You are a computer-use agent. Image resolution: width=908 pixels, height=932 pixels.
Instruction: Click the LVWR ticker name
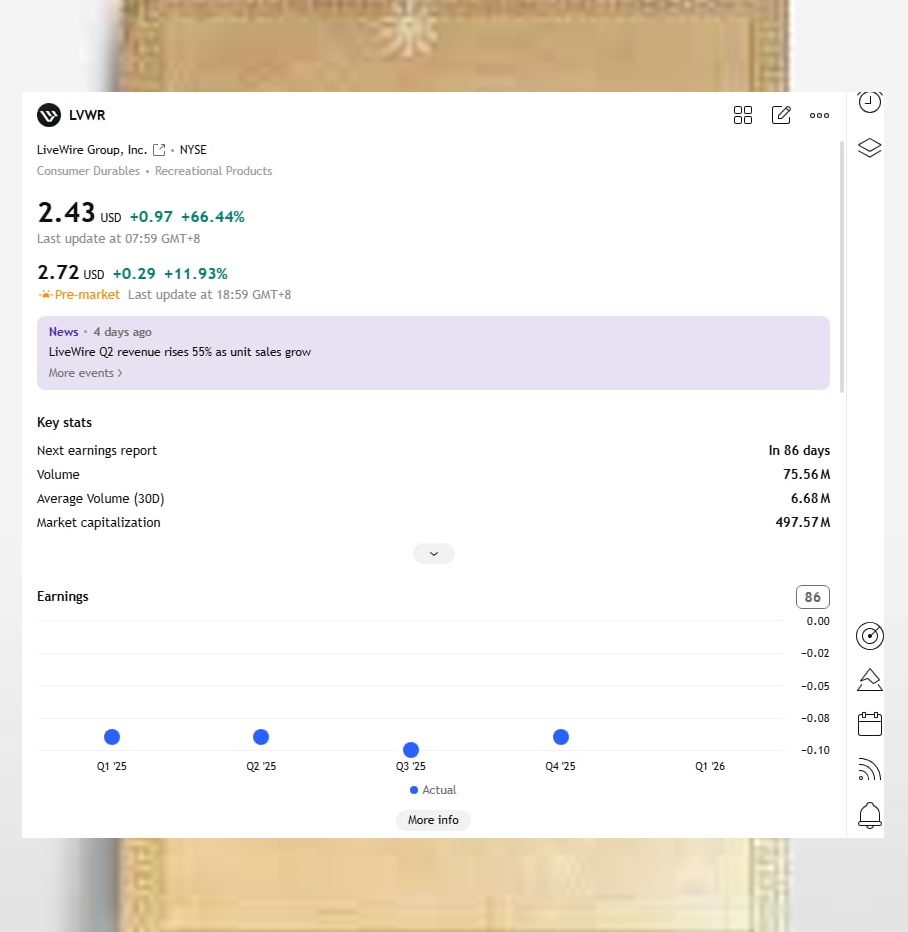87,115
